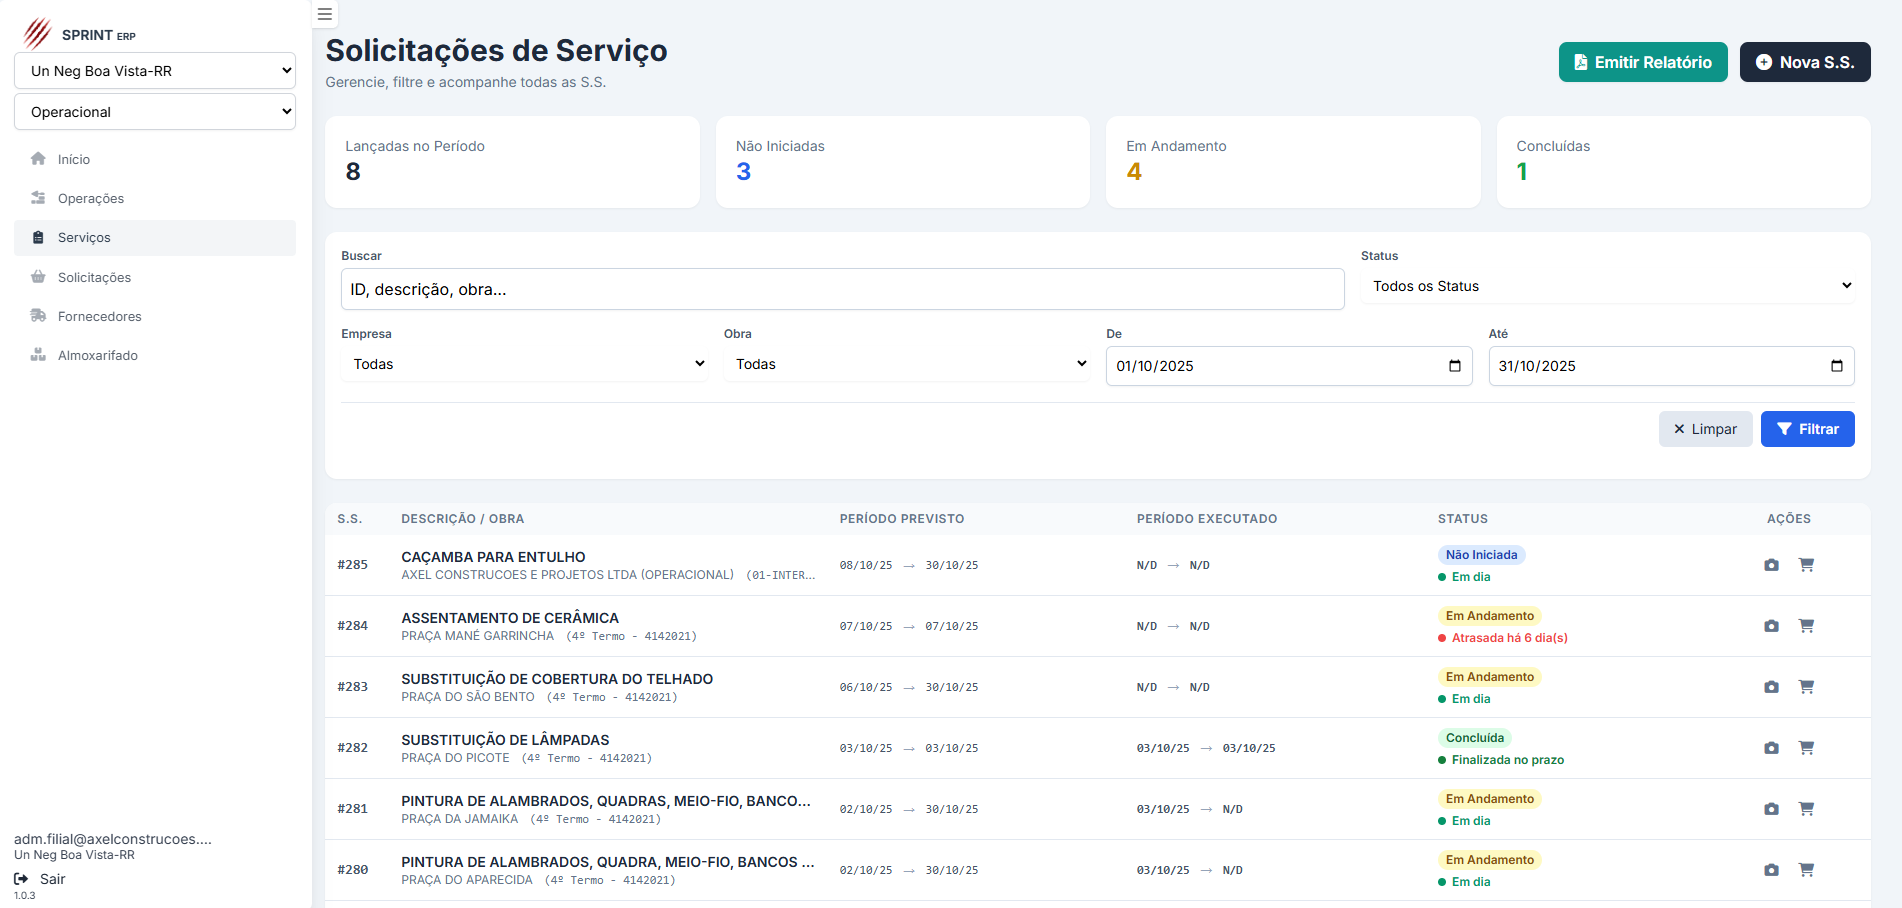Open camera icon on row #283
Screen dimensions: 1902x908
coord(1771,687)
